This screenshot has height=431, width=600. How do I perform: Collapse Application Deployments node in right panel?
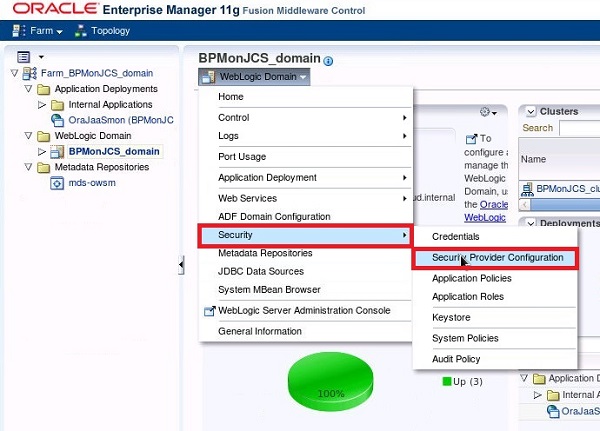point(524,378)
